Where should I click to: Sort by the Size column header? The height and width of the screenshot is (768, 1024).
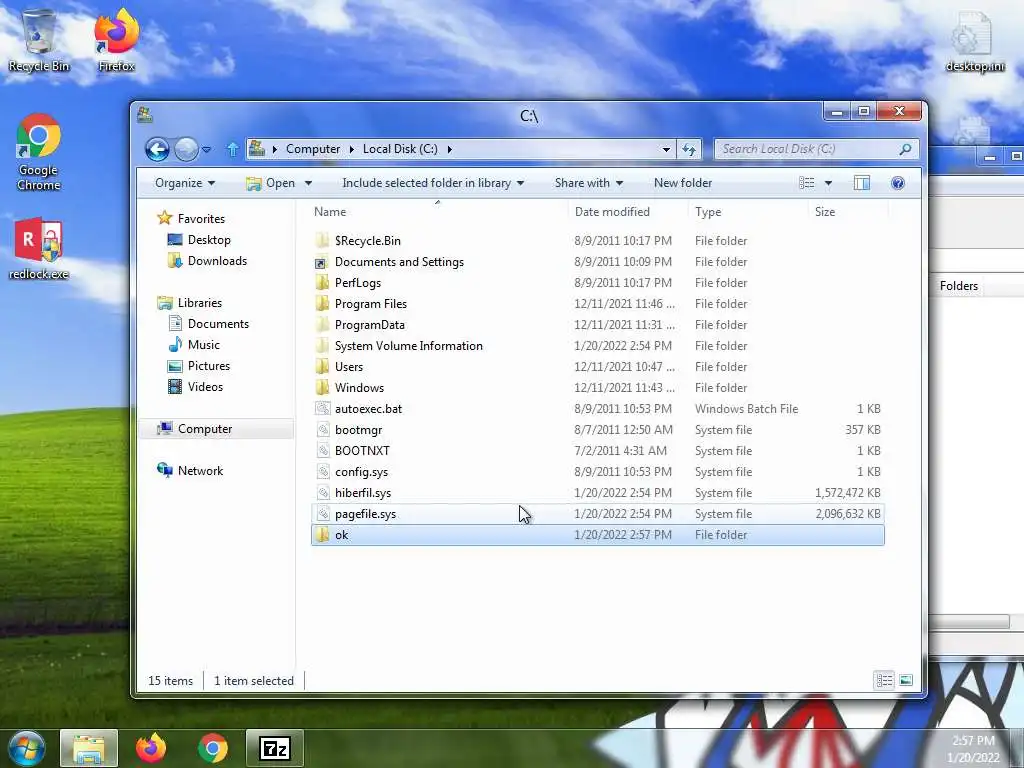coord(848,212)
